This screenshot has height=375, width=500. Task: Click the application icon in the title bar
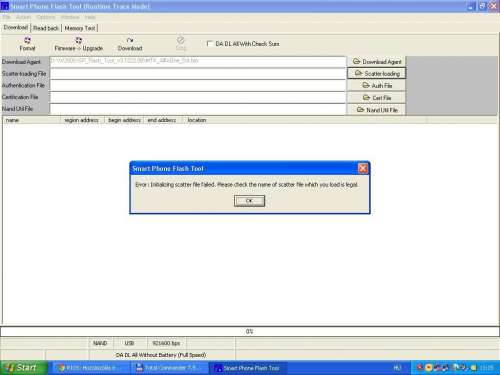pos(5,6)
